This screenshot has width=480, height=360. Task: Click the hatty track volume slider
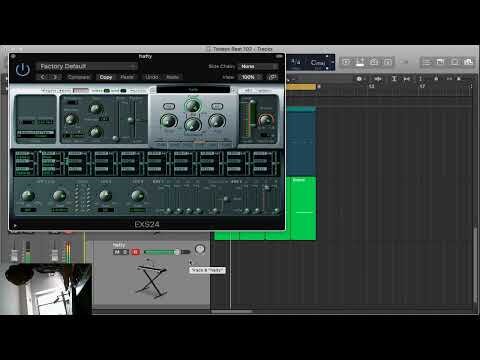[167, 252]
